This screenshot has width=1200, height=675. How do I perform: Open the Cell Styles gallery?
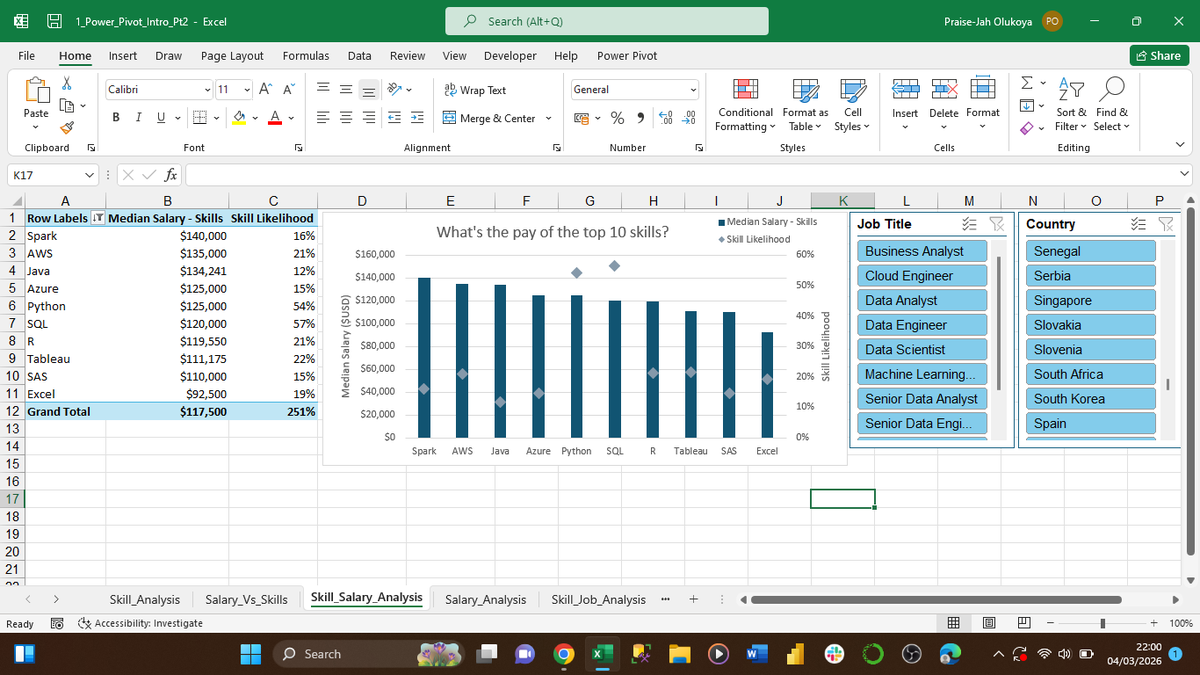tap(853, 105)
